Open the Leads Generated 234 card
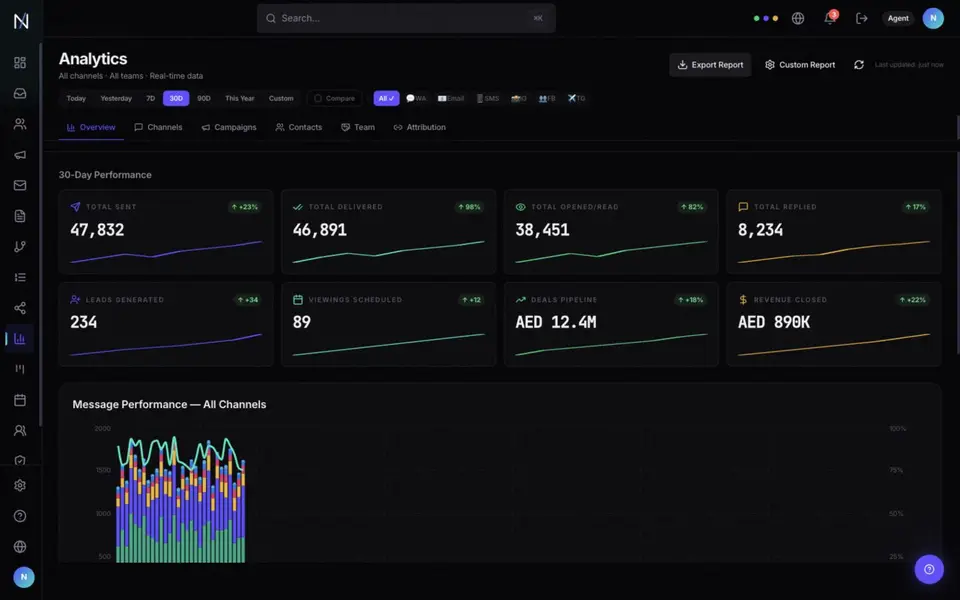Screen dimensions: 960x600 click(166, 324)
